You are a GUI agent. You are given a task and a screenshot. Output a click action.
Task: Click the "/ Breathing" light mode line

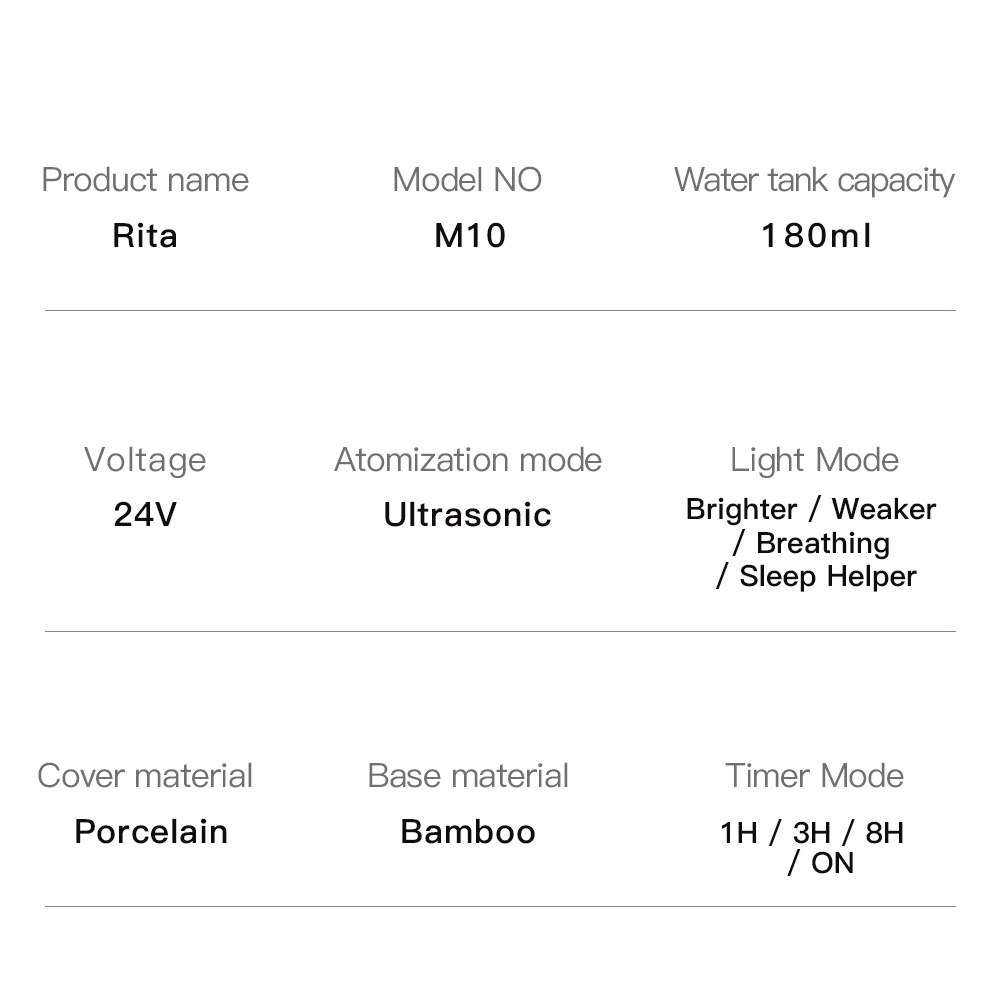pos(811,543)
